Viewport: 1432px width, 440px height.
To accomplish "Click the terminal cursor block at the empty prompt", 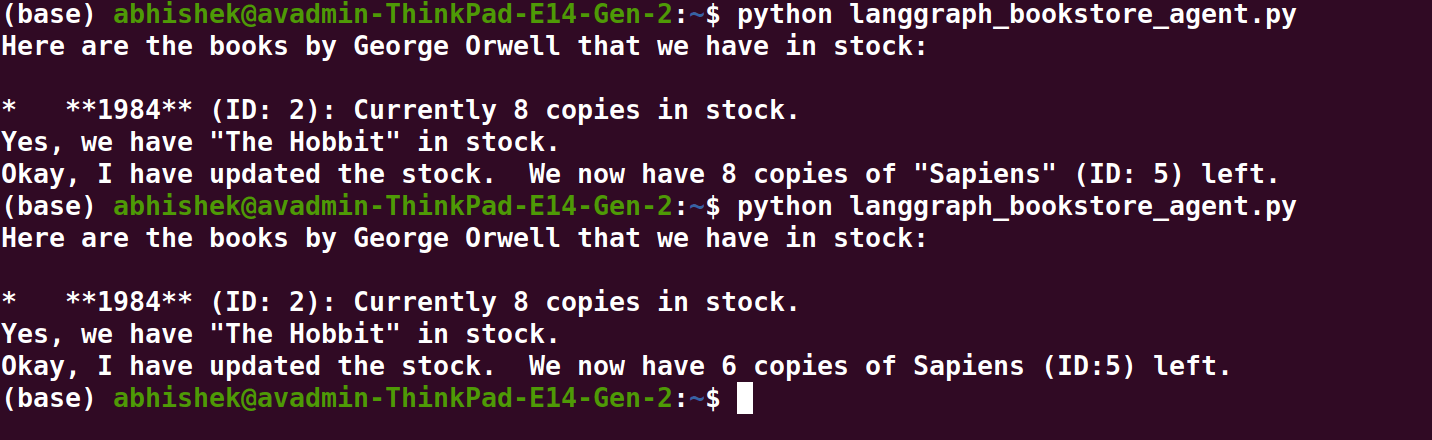I will click(743, 399).
